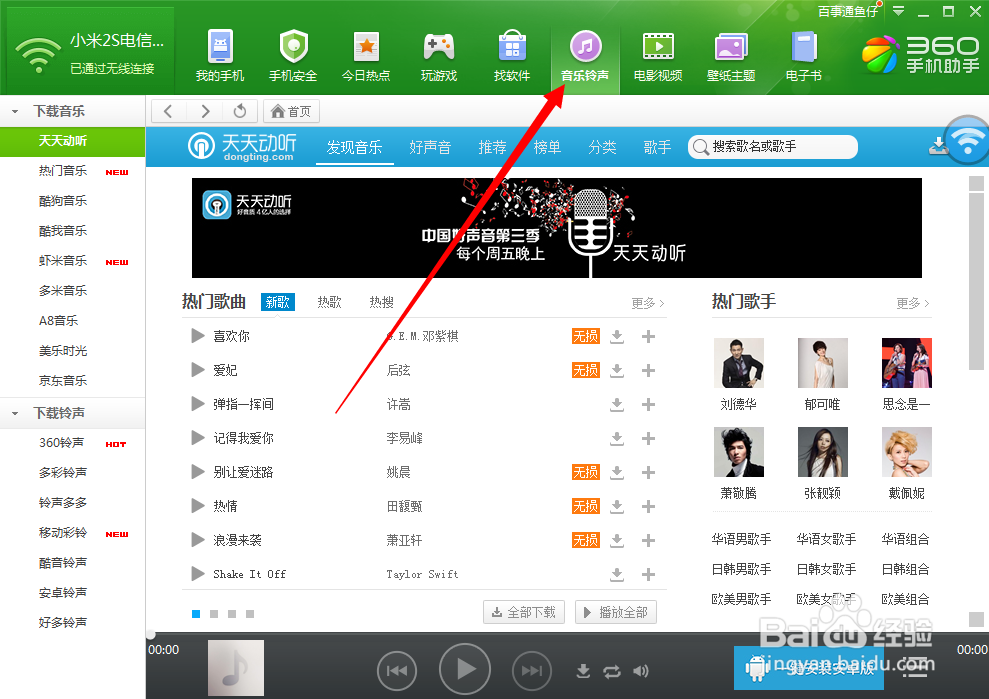Click 无损 badge for 浪漫来袭
Screen dimensions: 989x699
click(x=585, y=540)
